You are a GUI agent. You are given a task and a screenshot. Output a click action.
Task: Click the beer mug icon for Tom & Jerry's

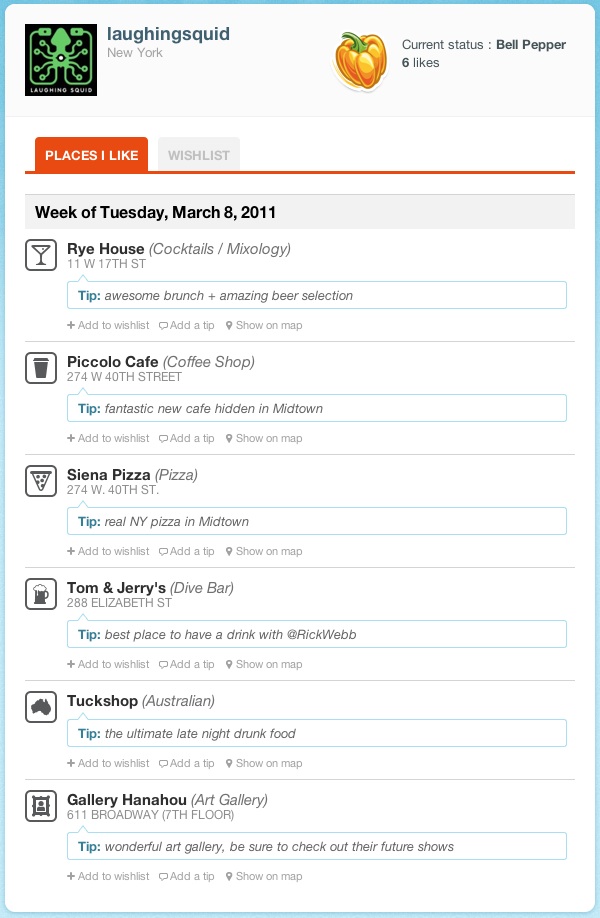40,594
